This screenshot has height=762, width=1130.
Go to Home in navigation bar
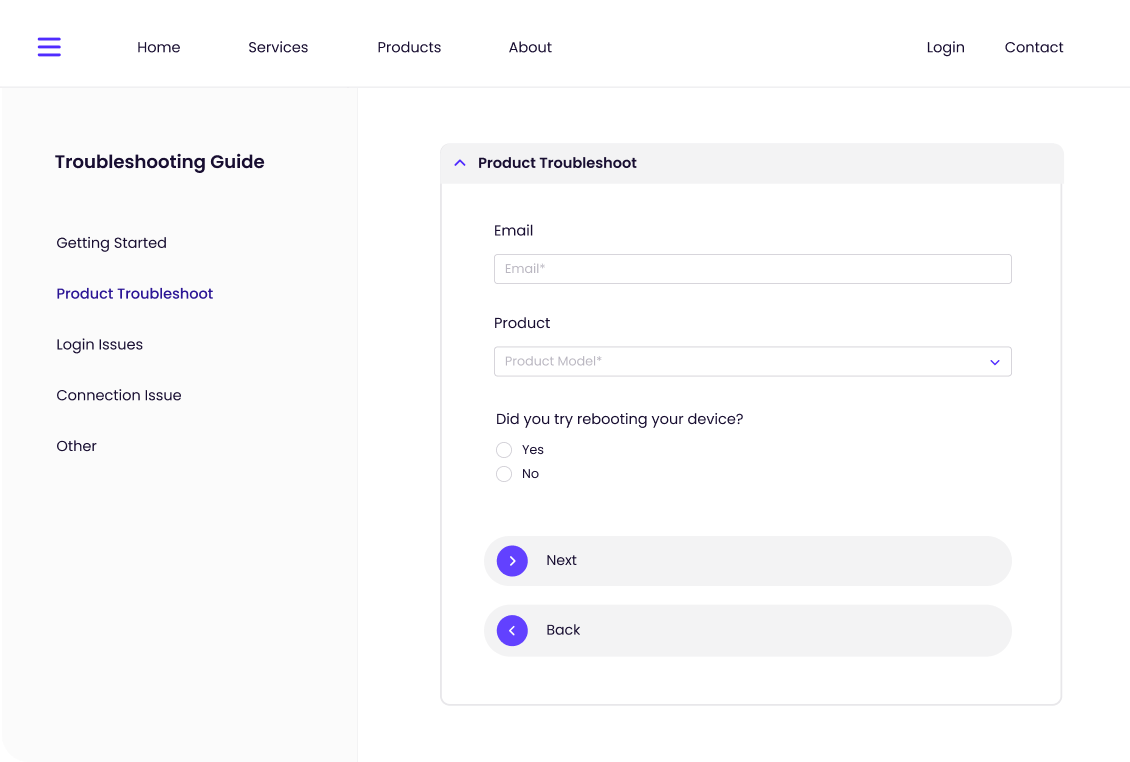(158, 47)
